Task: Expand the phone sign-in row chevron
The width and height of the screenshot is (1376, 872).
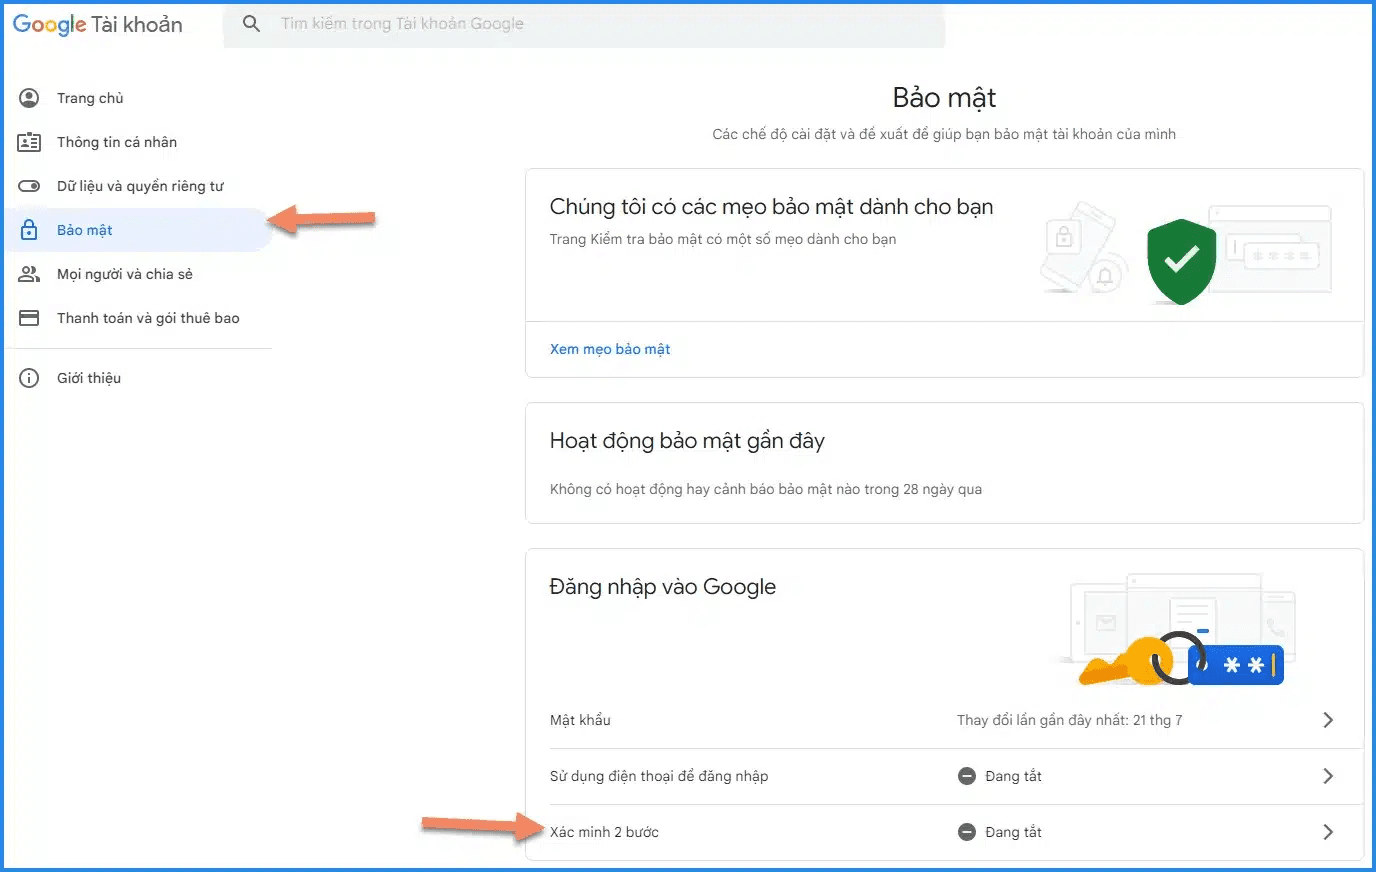Action: click(1328, 776)
